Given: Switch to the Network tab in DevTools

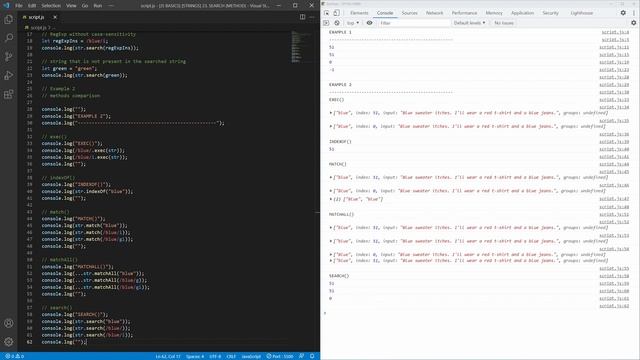Looking at the screenshot, I should tap(434, 13).
